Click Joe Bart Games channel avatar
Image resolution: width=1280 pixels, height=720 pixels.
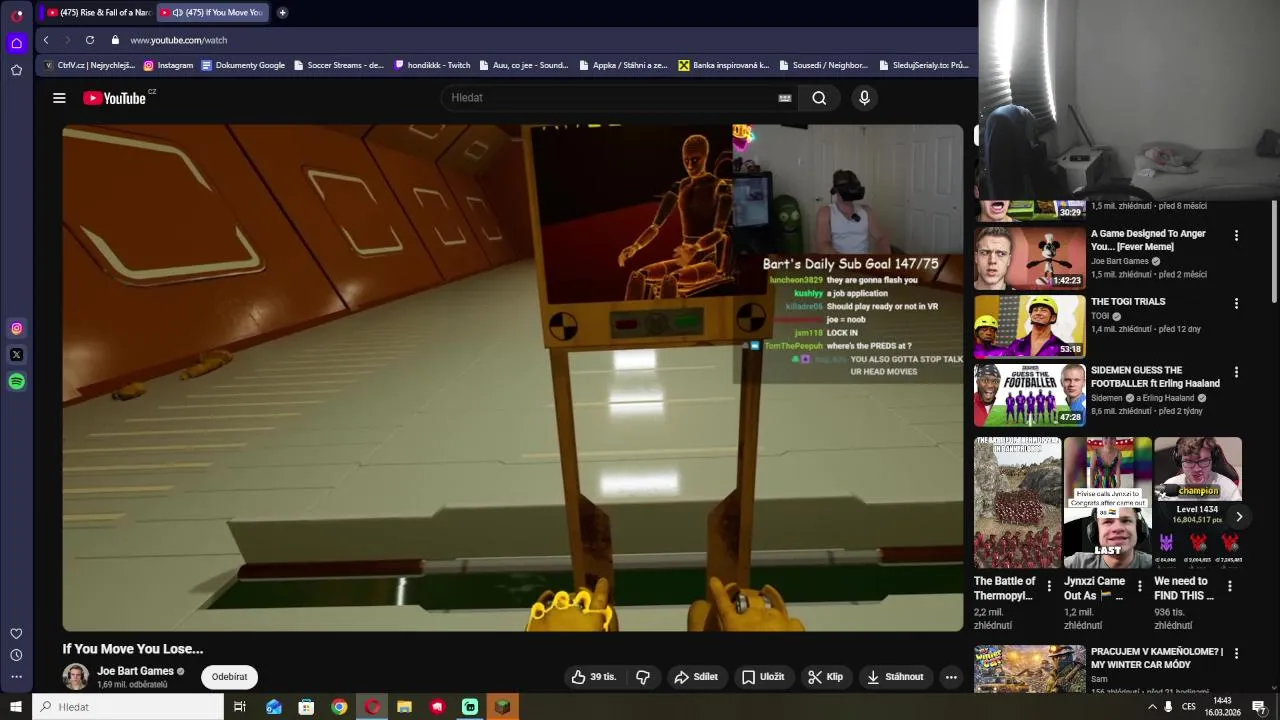(x=76, y=677)
